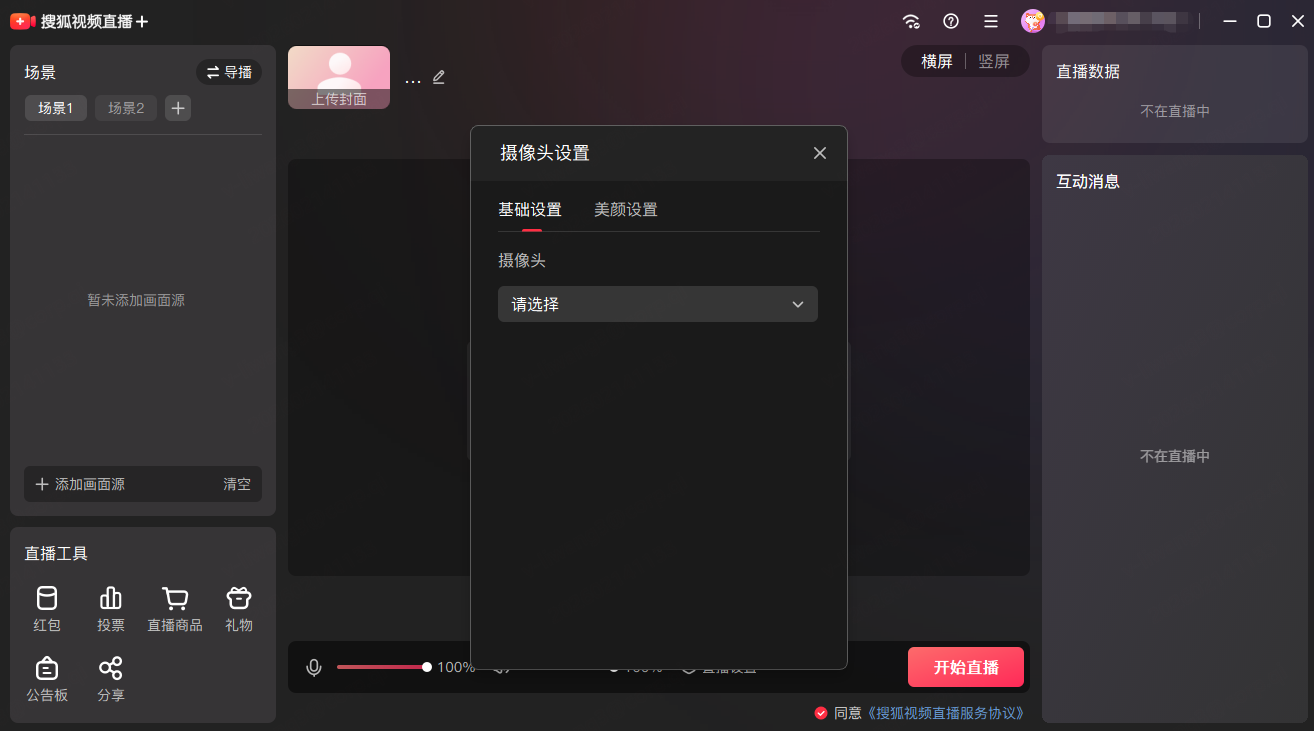Open the help question mark icon
Screen dimensions: 1314x731
(951, 21)
